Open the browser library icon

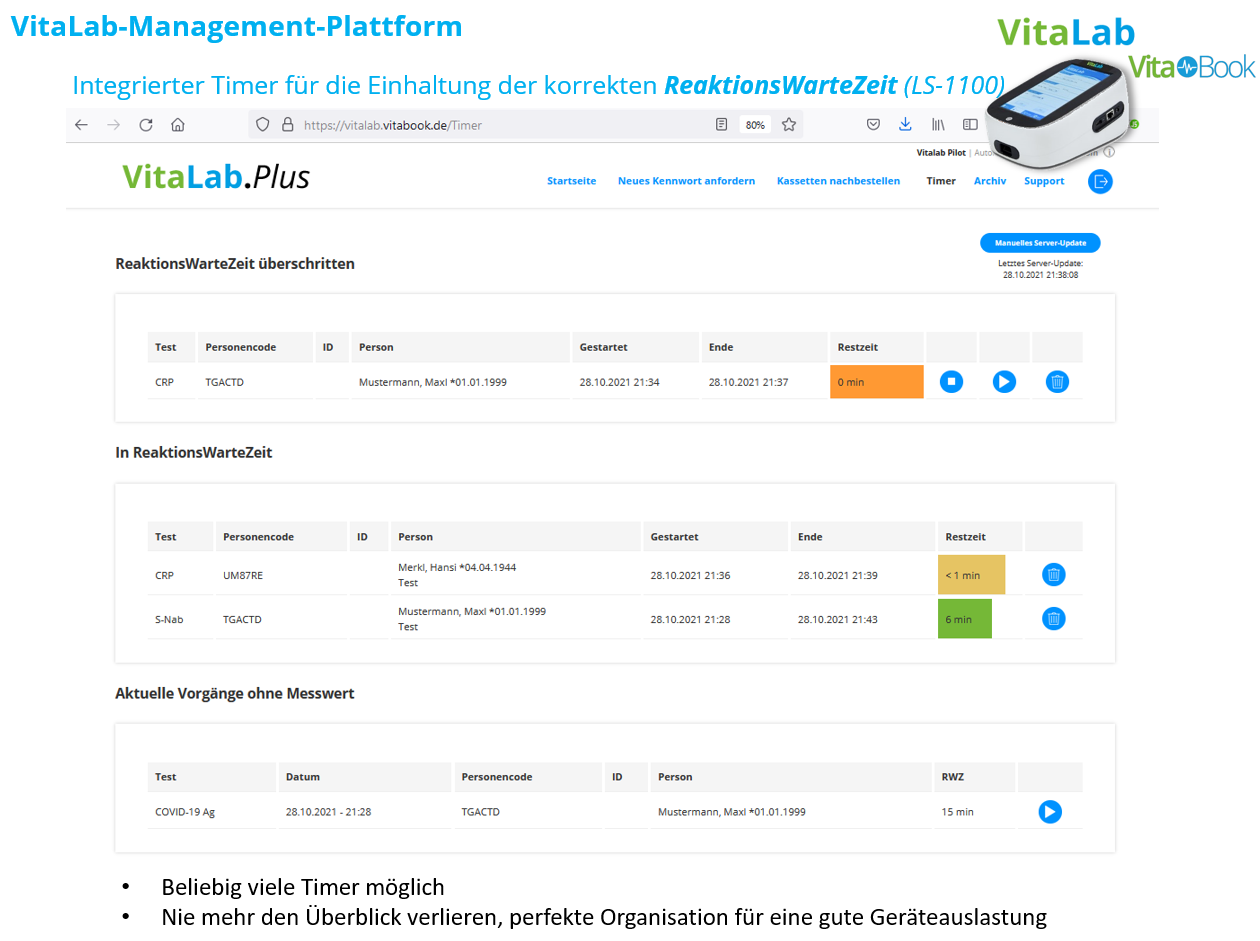coord(938,125)
